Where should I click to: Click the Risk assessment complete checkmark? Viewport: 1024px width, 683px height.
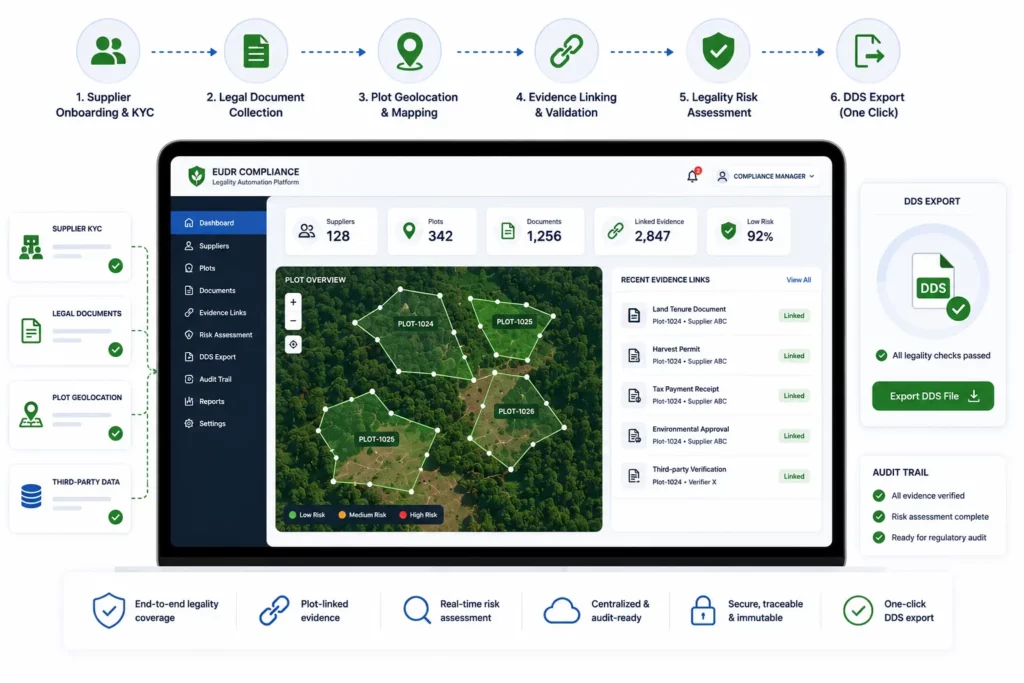pos(878,516)
